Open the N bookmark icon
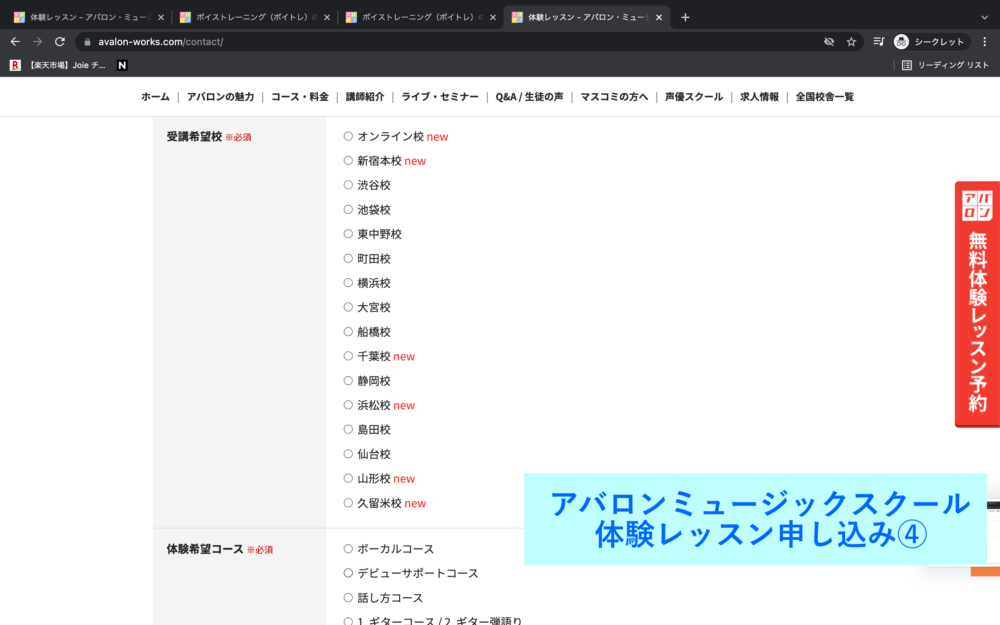 [x=122, y=65]
